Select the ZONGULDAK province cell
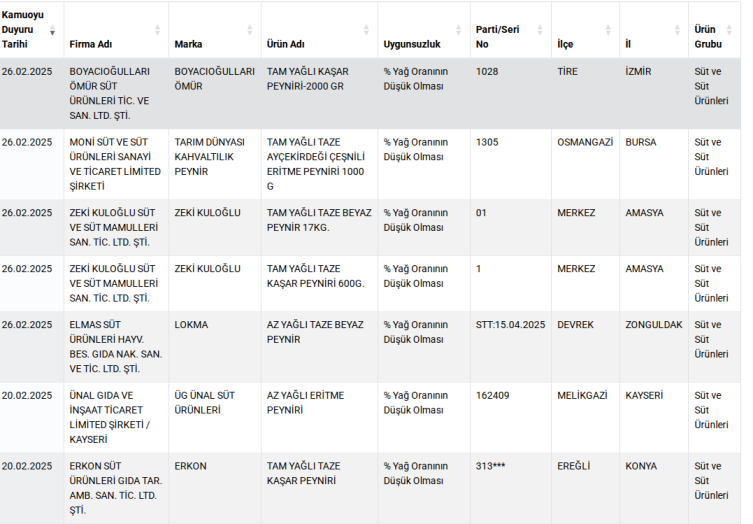 click(654, 325)
